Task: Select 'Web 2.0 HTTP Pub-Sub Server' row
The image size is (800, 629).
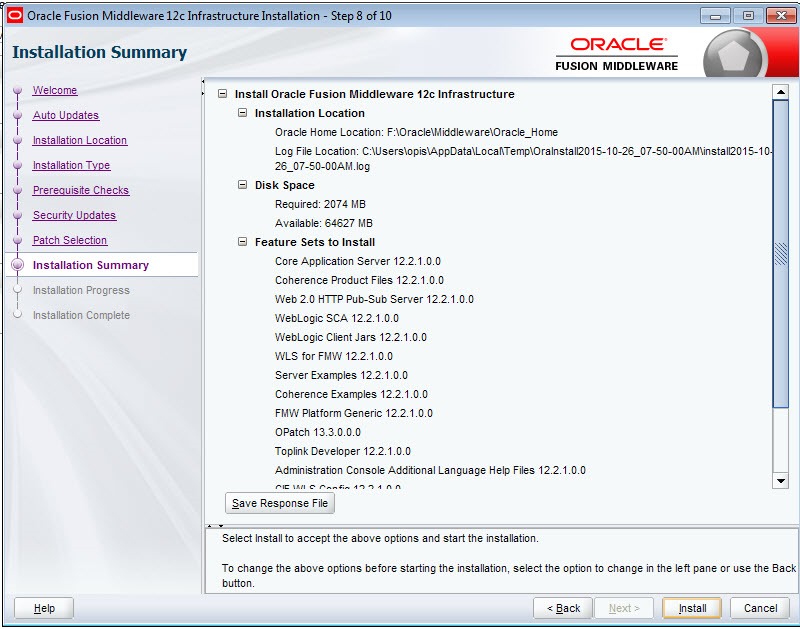Action: (x=374, y=299)
